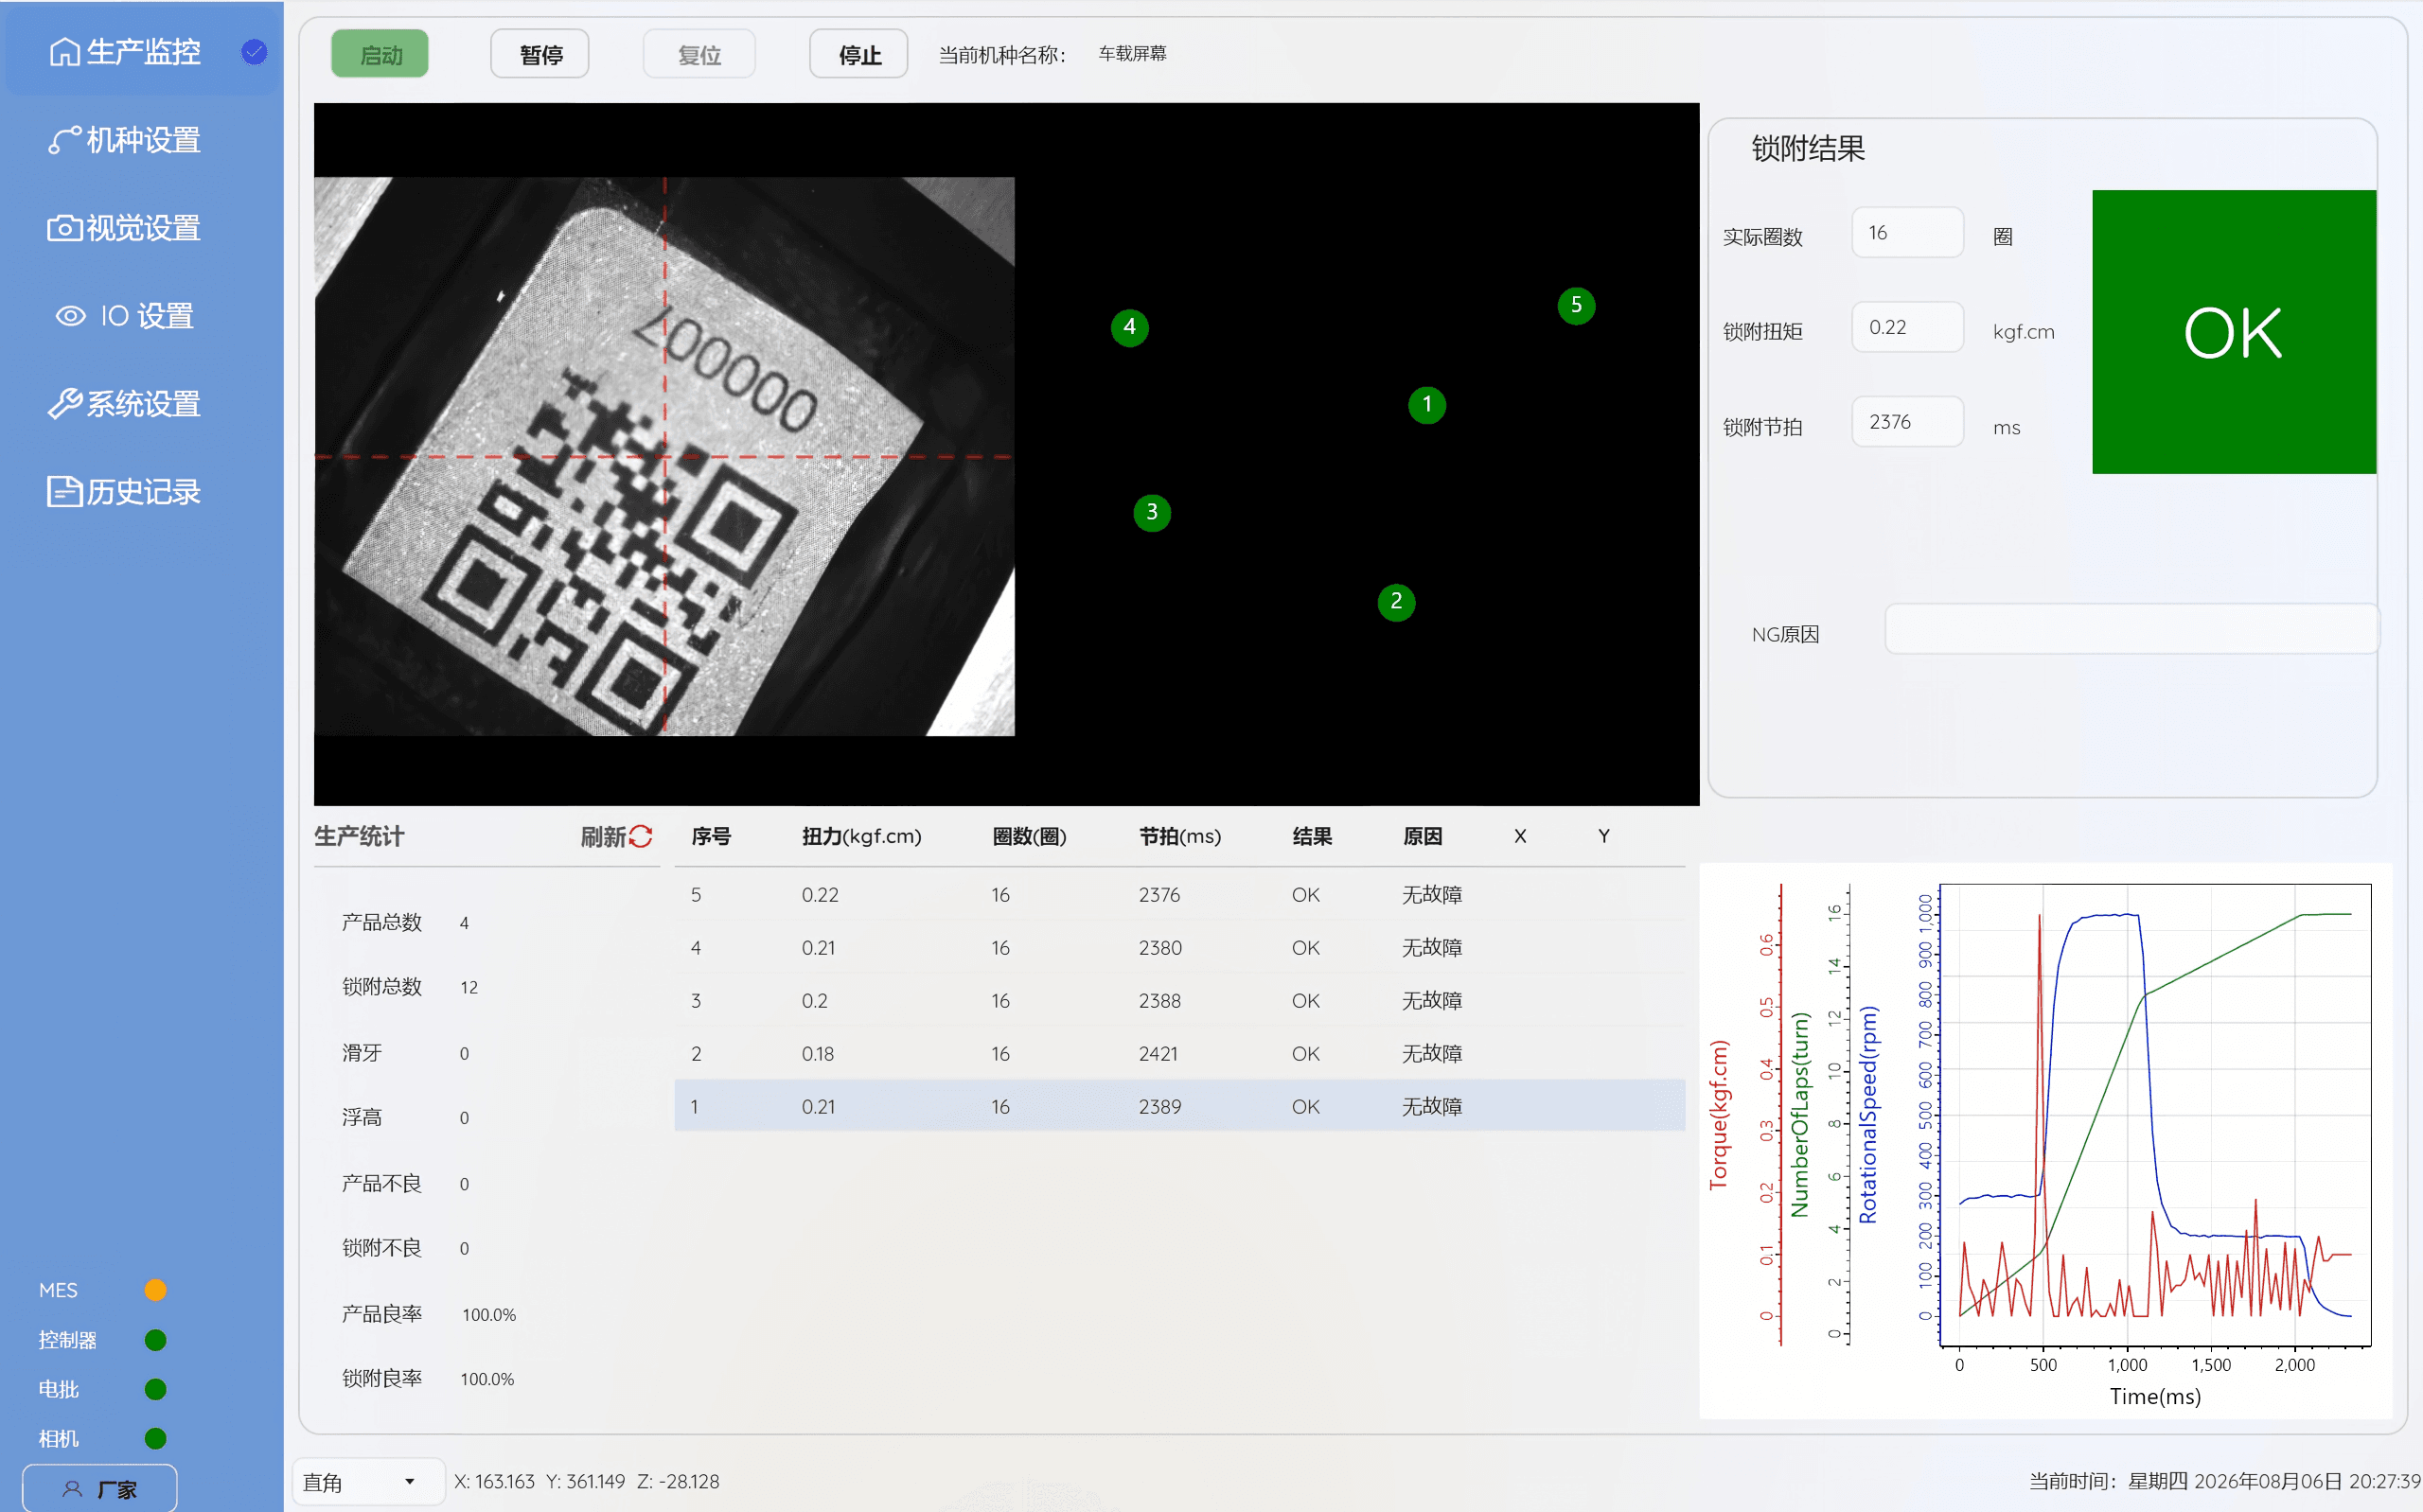Select screw point 5 marker

pos(1576,305)
